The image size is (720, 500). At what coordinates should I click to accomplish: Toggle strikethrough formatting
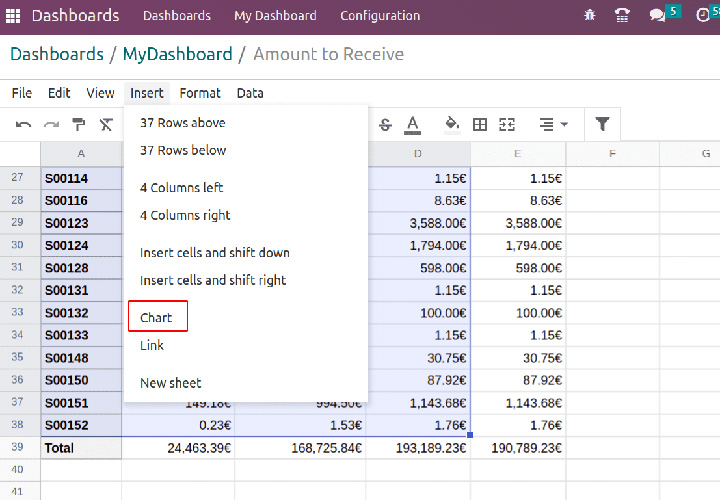pyautogui.click(x=385, y=124)
